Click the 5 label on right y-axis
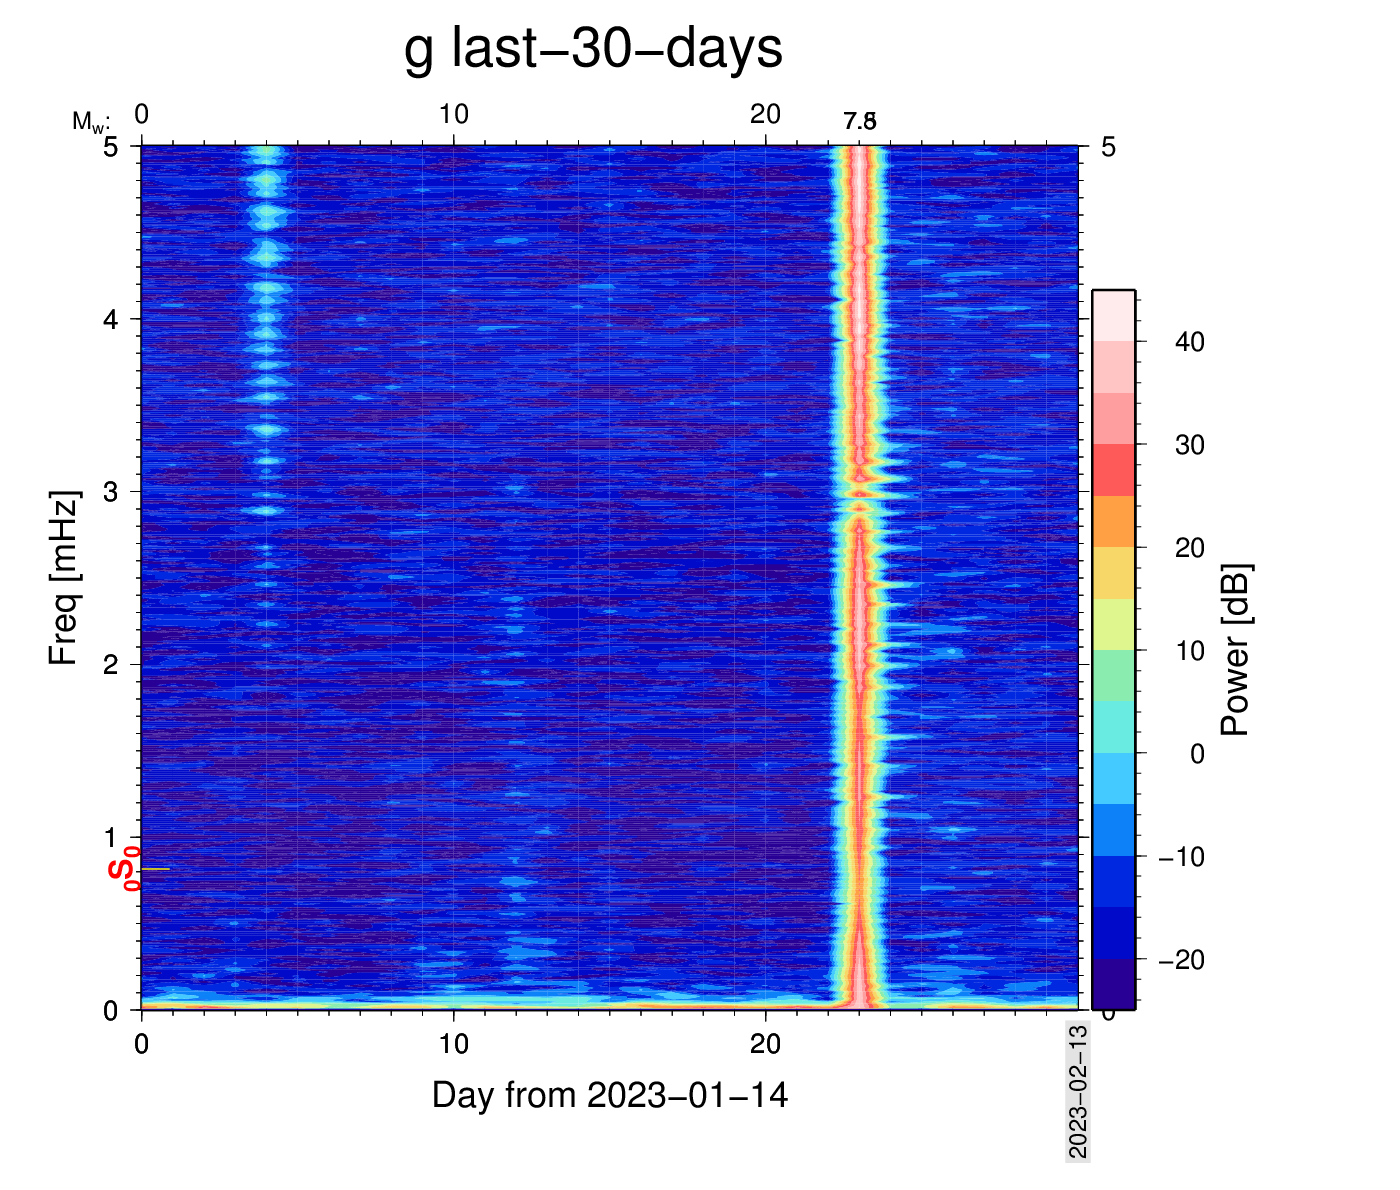1400x1190 pixels. (1108, 148)
